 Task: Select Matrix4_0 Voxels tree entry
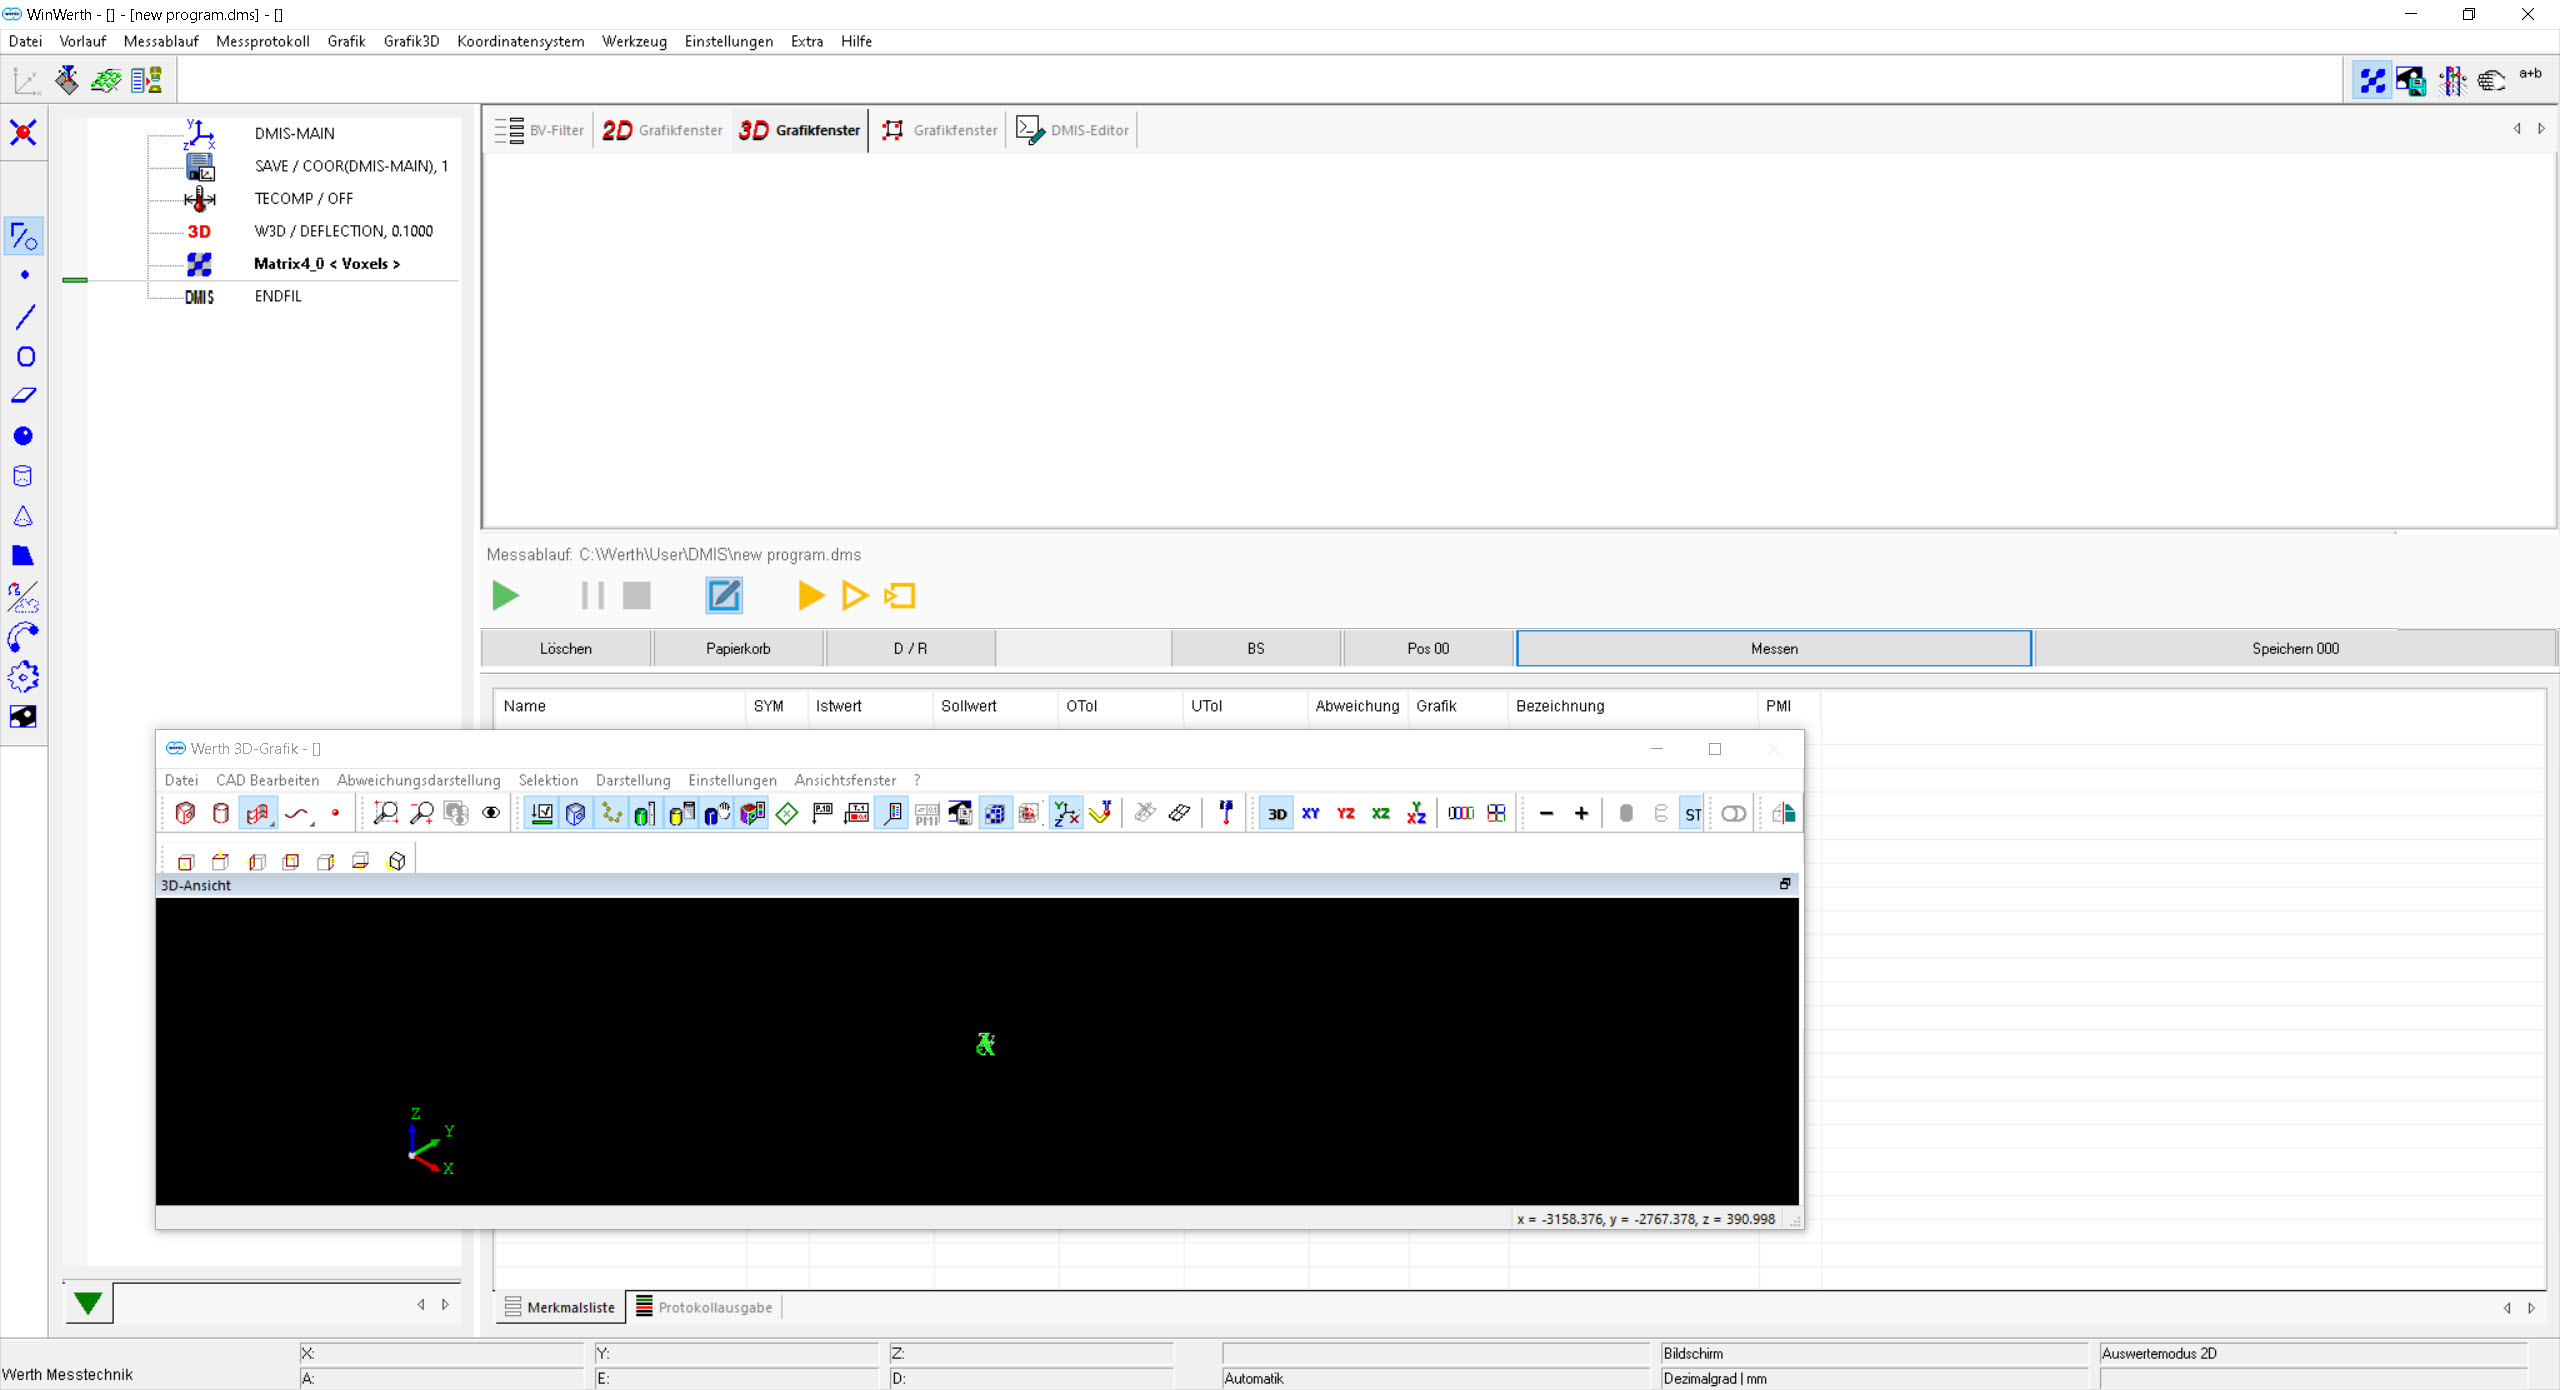(x=326, y=264)
